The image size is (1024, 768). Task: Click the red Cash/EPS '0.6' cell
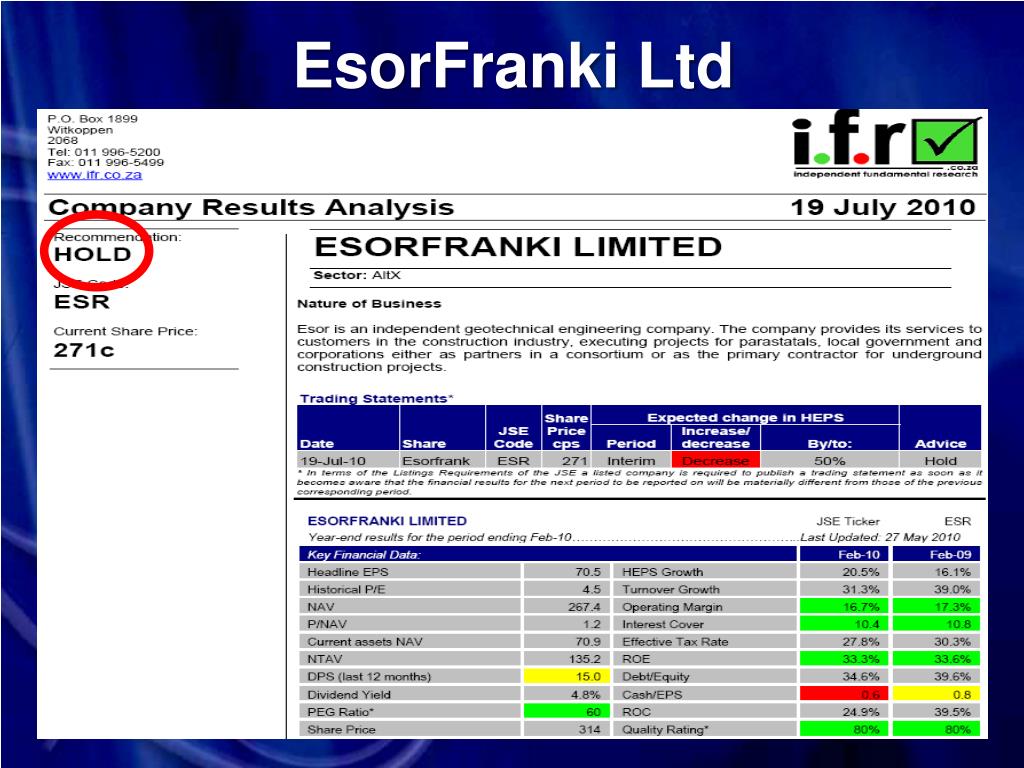tap(844, 694)
